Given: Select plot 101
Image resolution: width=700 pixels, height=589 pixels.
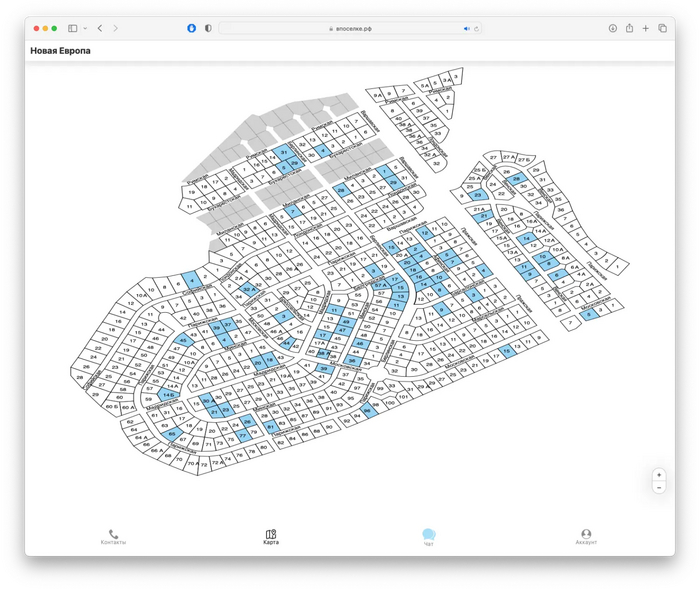Looking at the screenshot, I should pyautogui.click(x=403, y=397).
